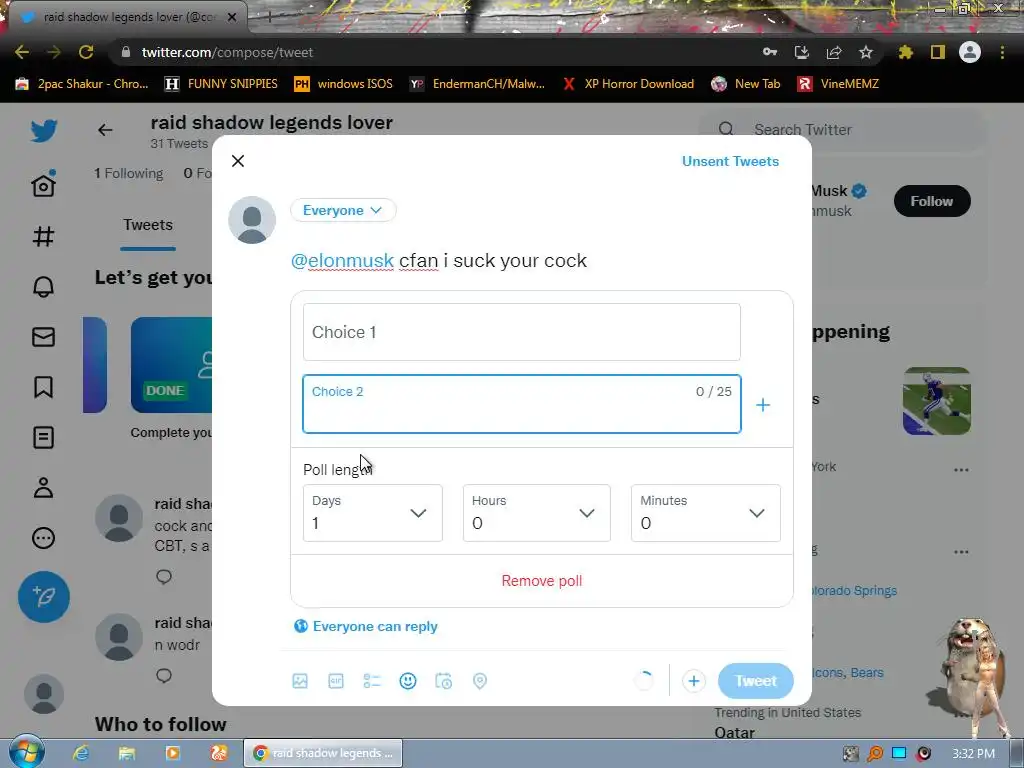Add a poll choice with plus icon

pyautogui.click(x=763, y=405)
